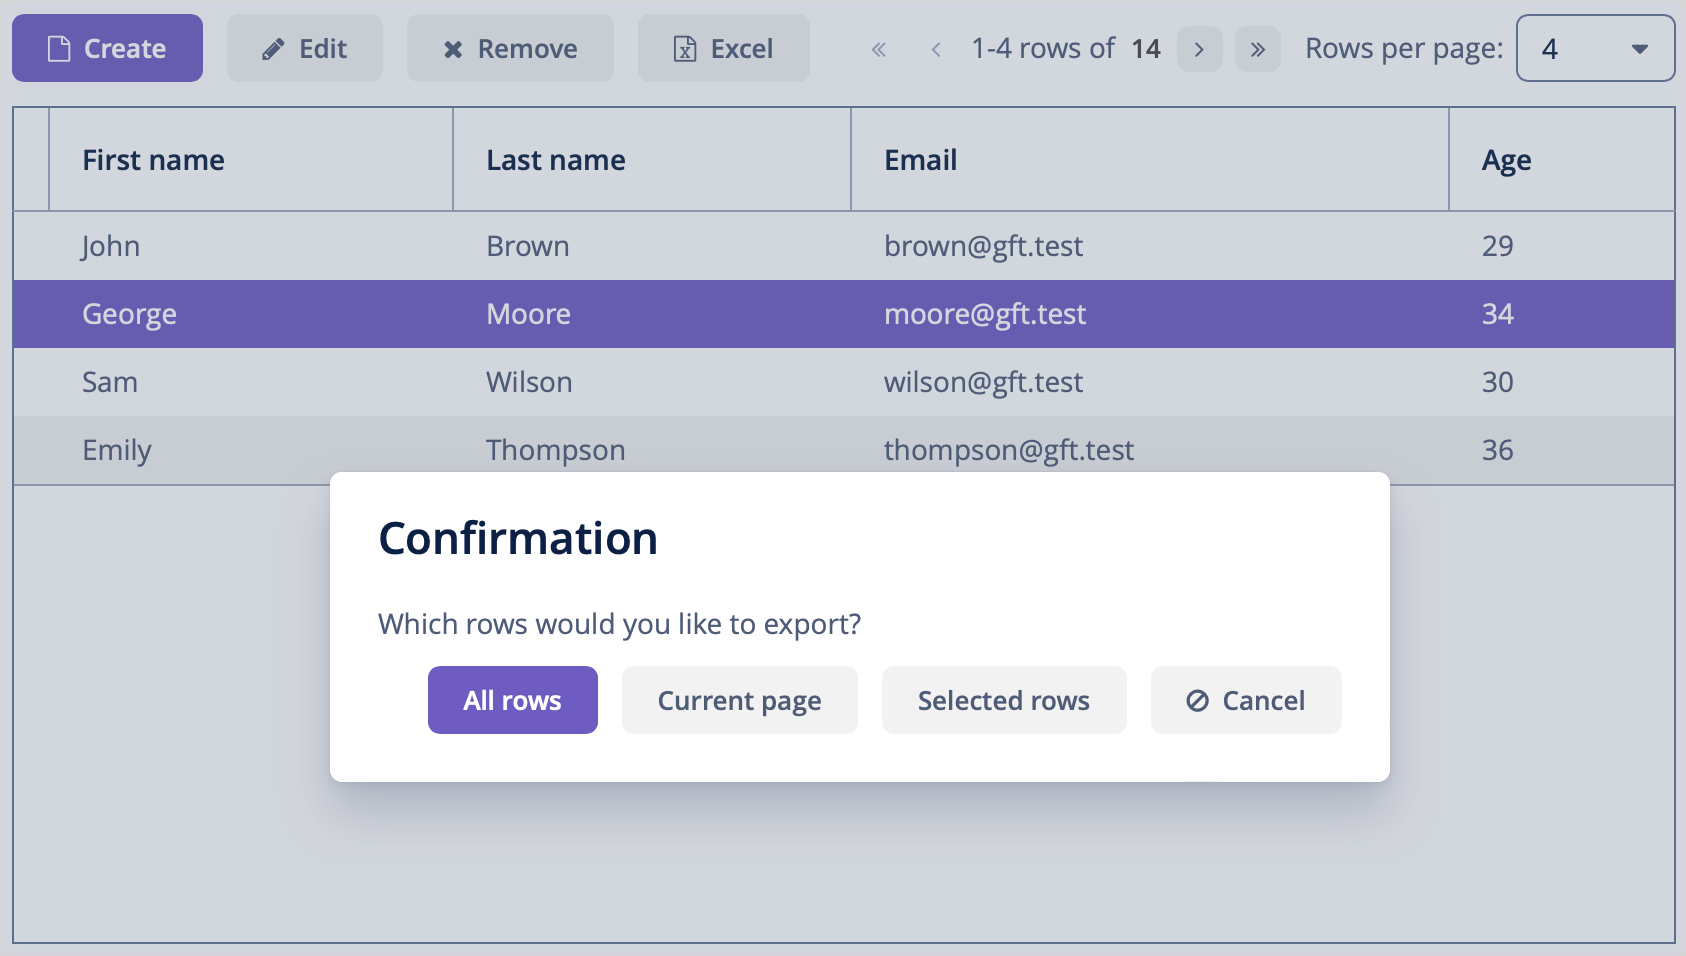Viewport: 1686px width, 956px height.
Task: Select the Brown last name cell
Action: (652, 246)
